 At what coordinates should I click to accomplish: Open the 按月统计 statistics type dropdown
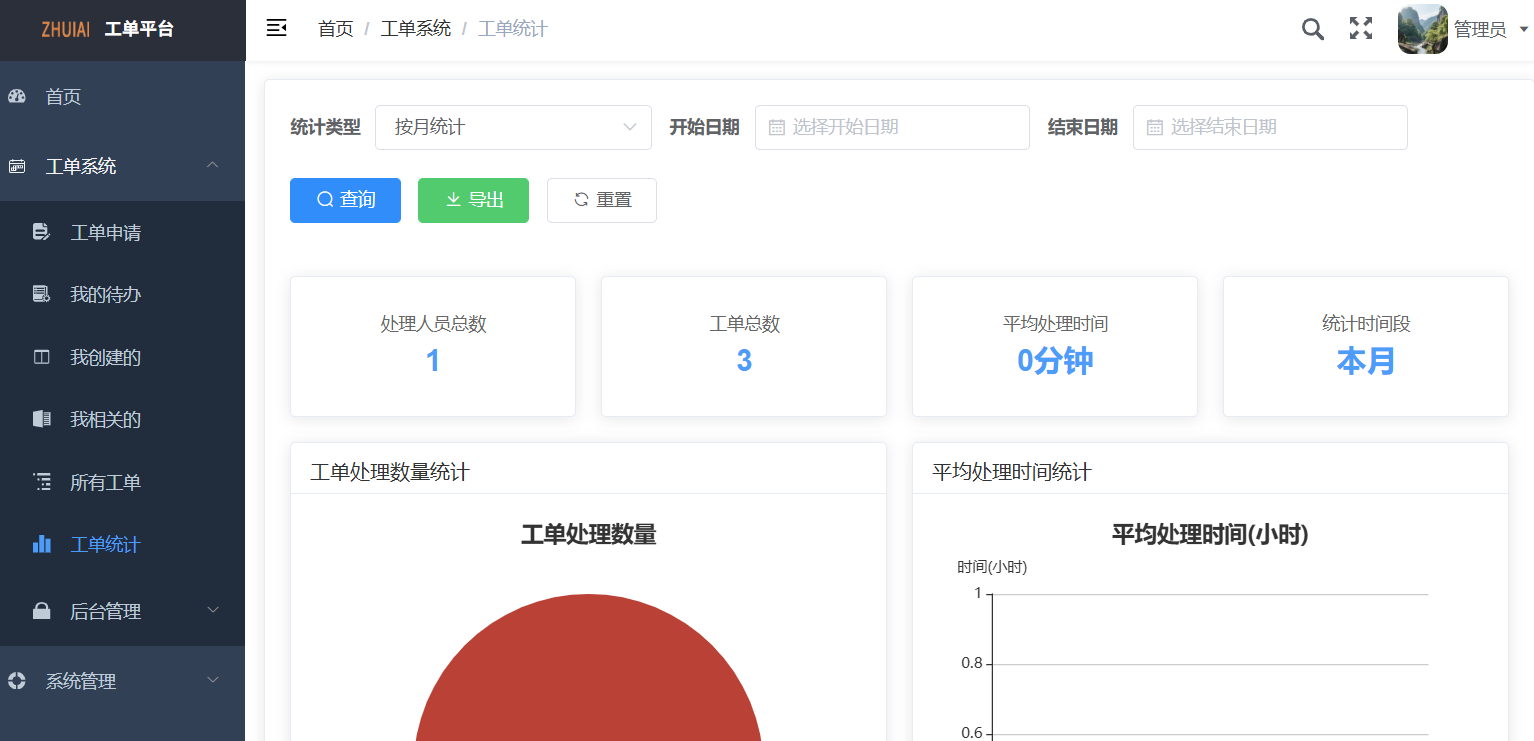513,127
